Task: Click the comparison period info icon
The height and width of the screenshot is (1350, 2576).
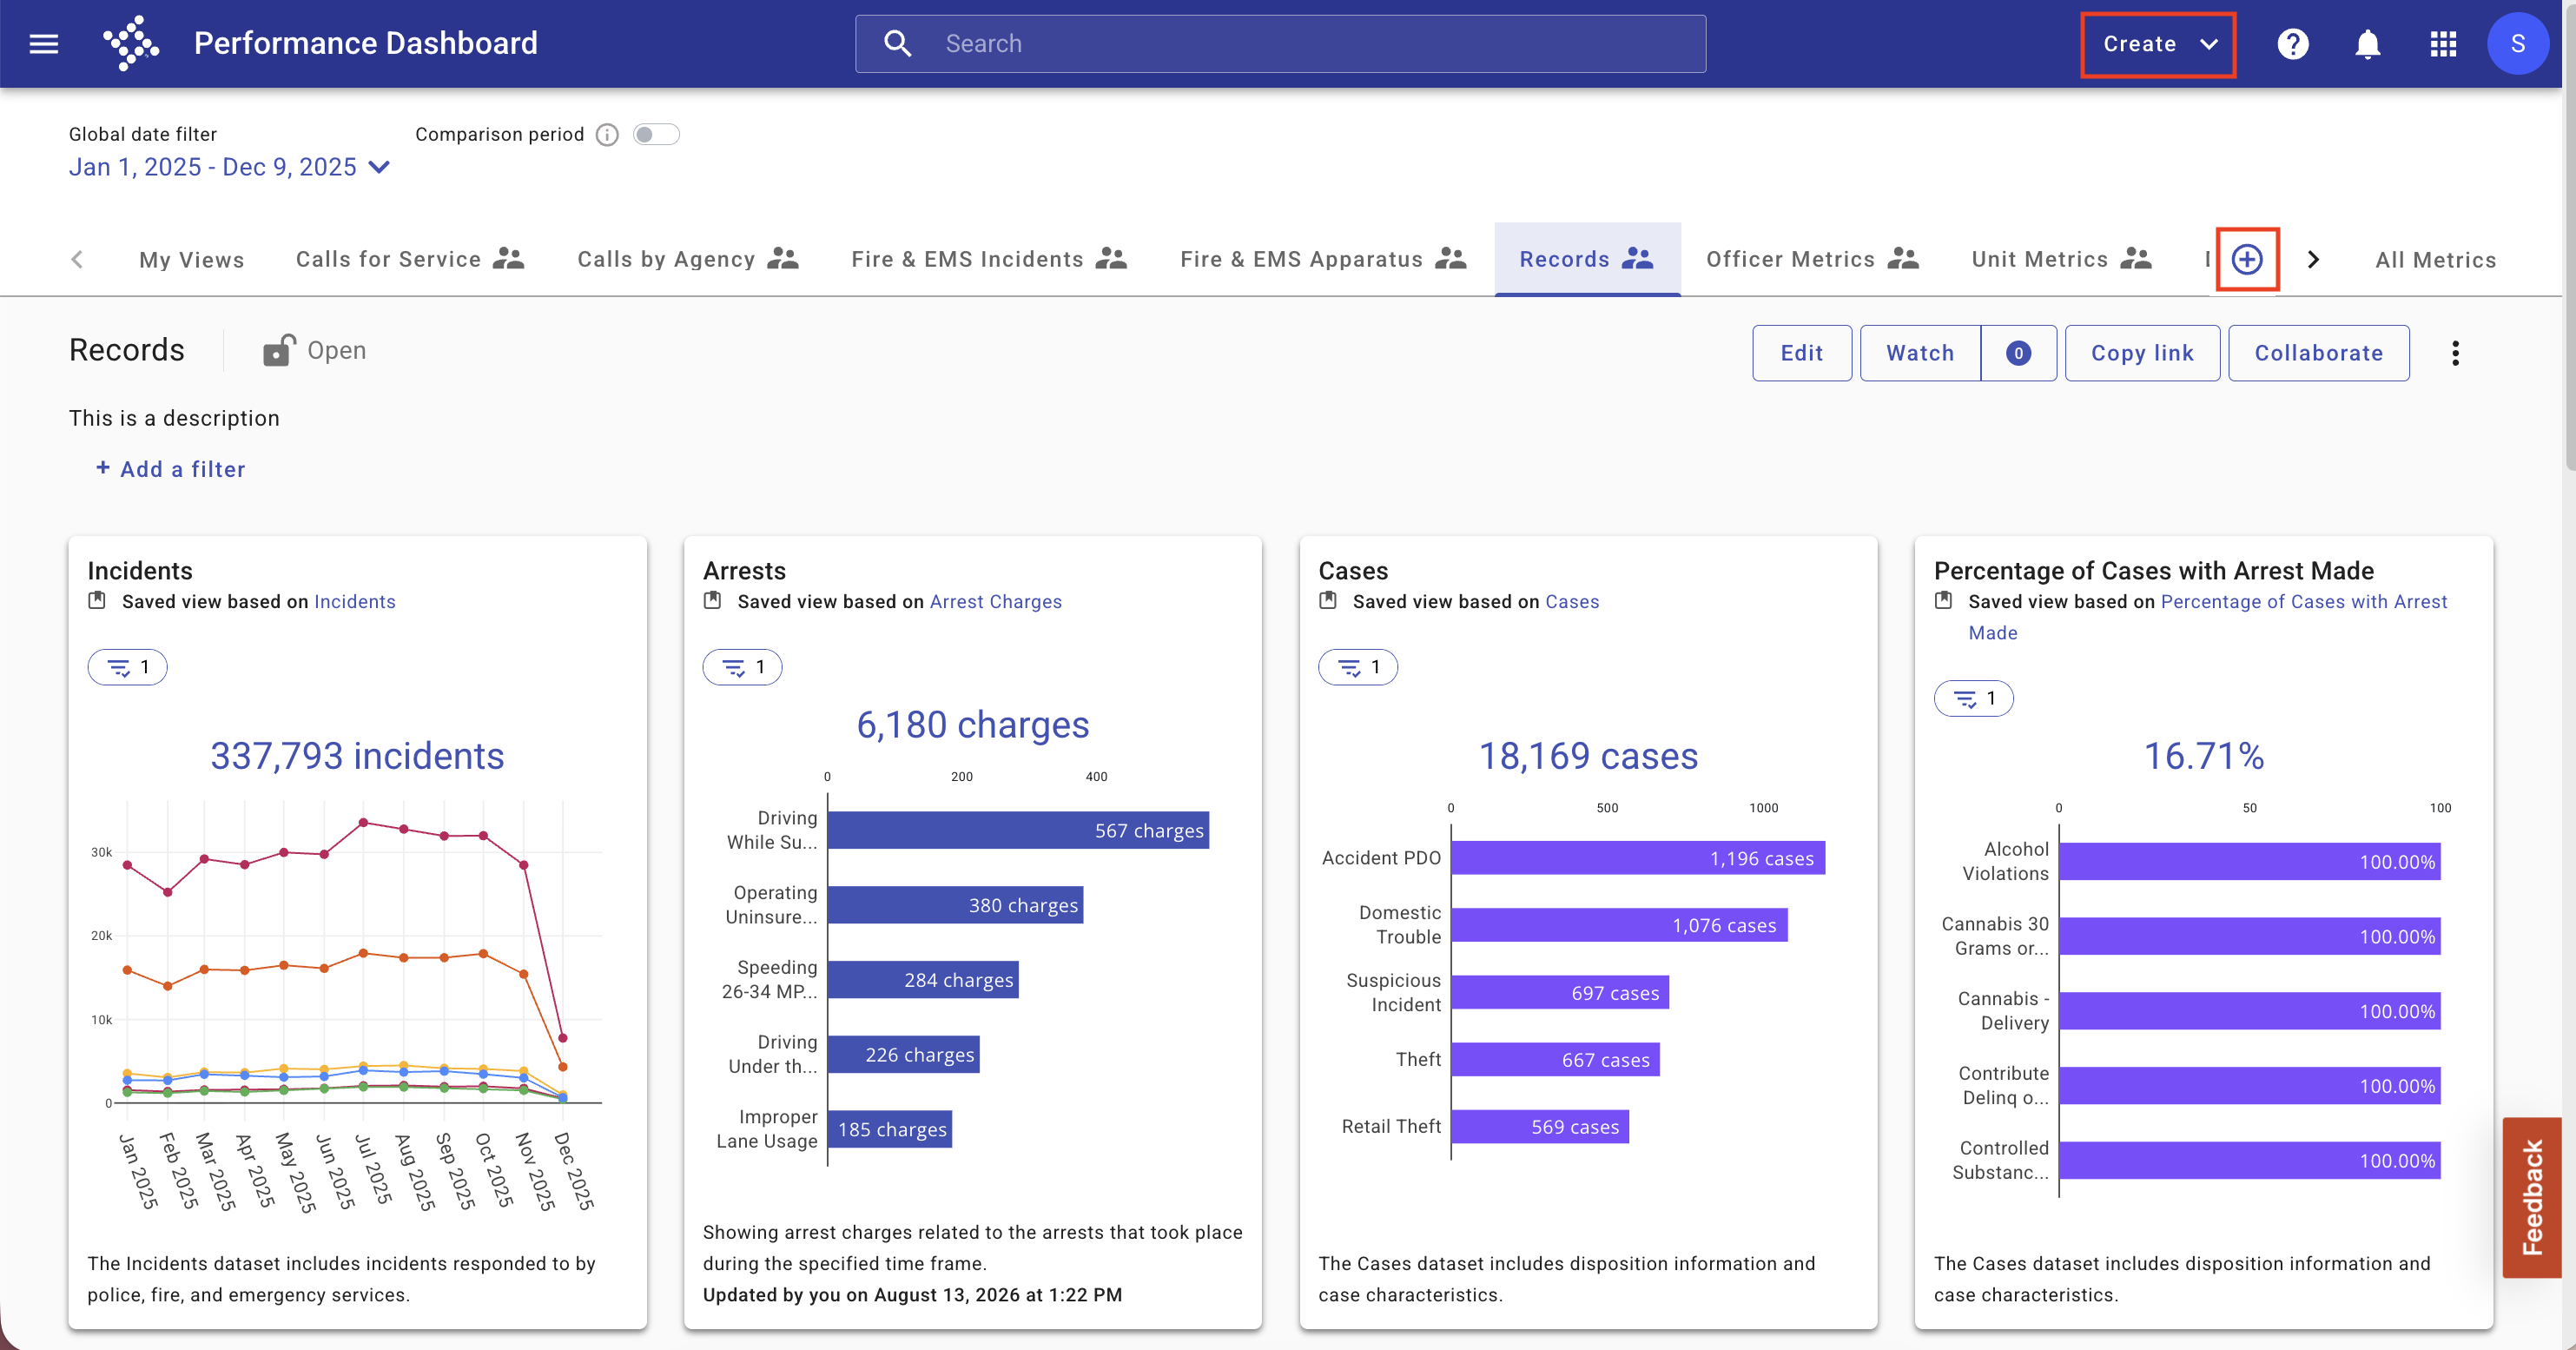Action: point(607,135)
